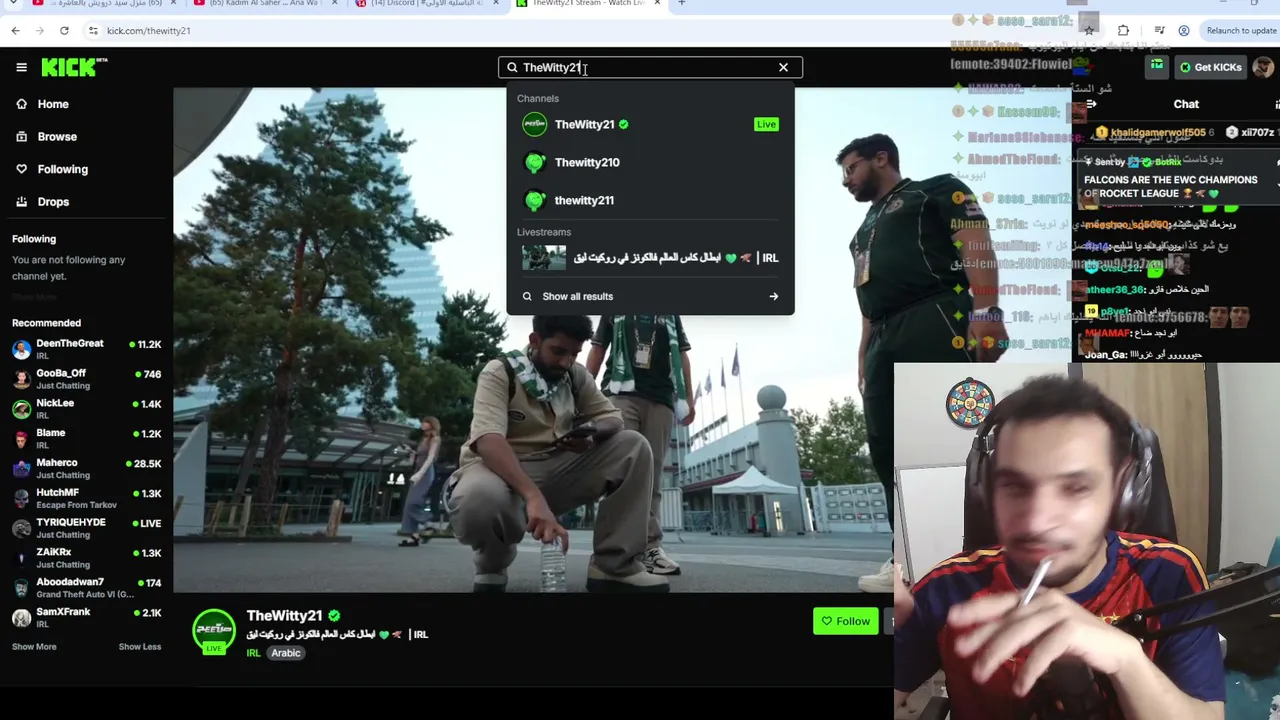1280x720 pixels.
Task: Click the search magnifier icon in search bar
Action: pyautogui.click(x=512, y=67)
